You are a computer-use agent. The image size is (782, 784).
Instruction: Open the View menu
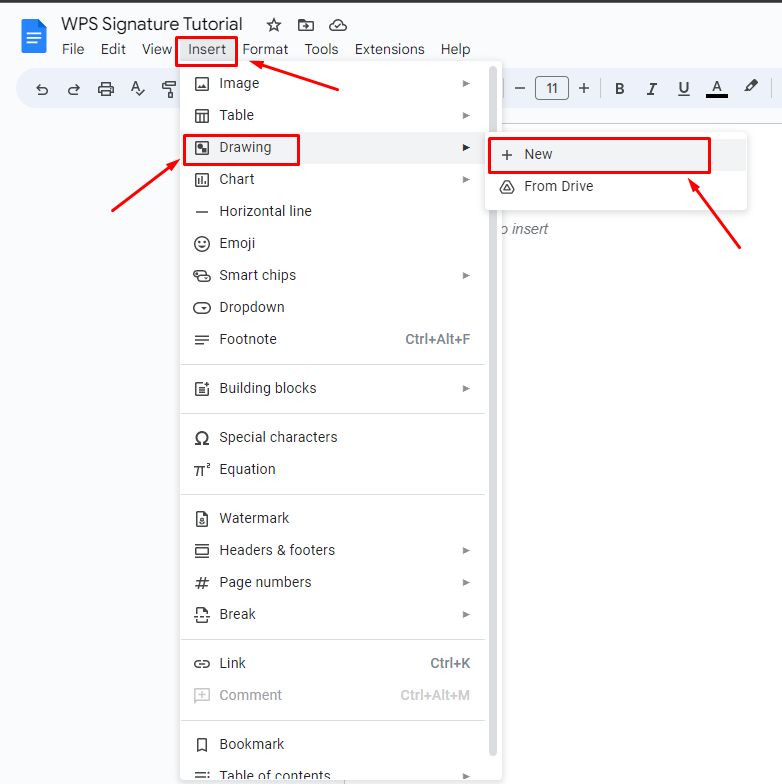(x=156, y=50)
